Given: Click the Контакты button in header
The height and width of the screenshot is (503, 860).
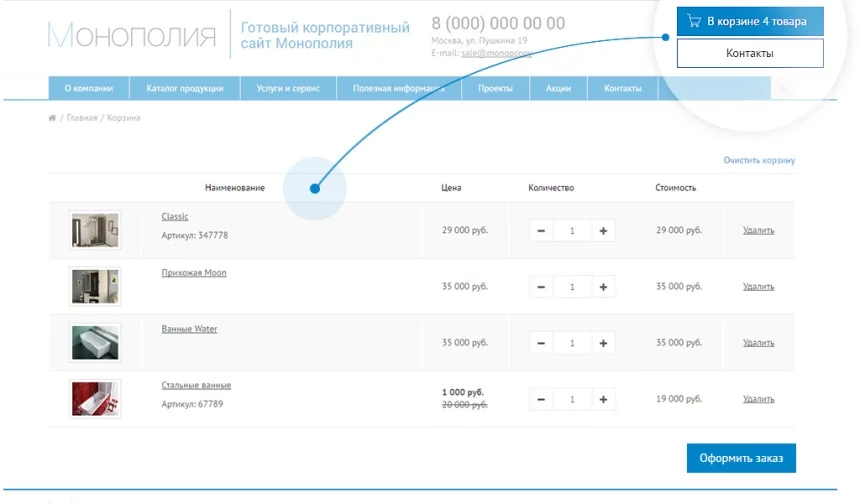Looking at the screenshot, I should click(x=749, y=53).
